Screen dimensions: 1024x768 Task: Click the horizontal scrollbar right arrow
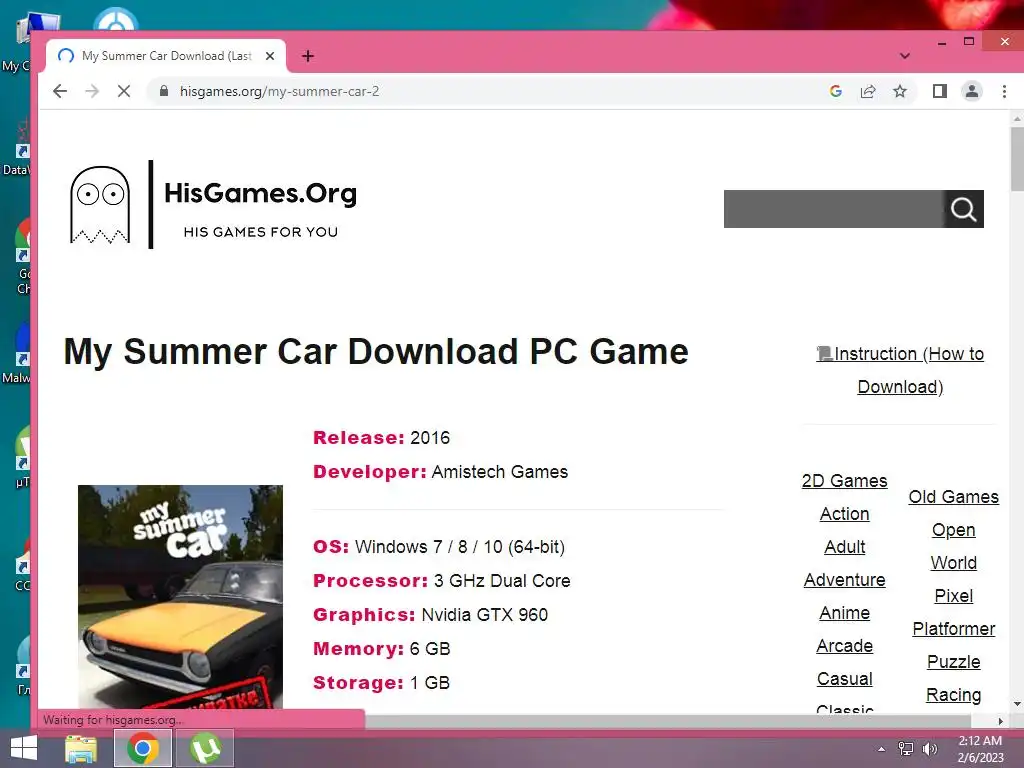tap(1000, 721)
